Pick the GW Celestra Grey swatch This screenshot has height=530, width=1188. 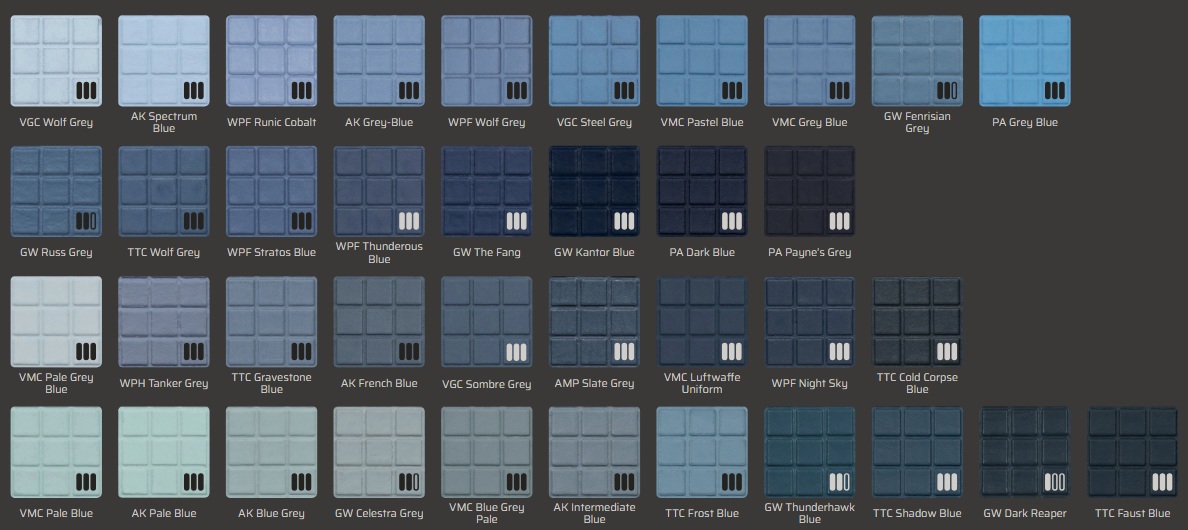[379, 452]
